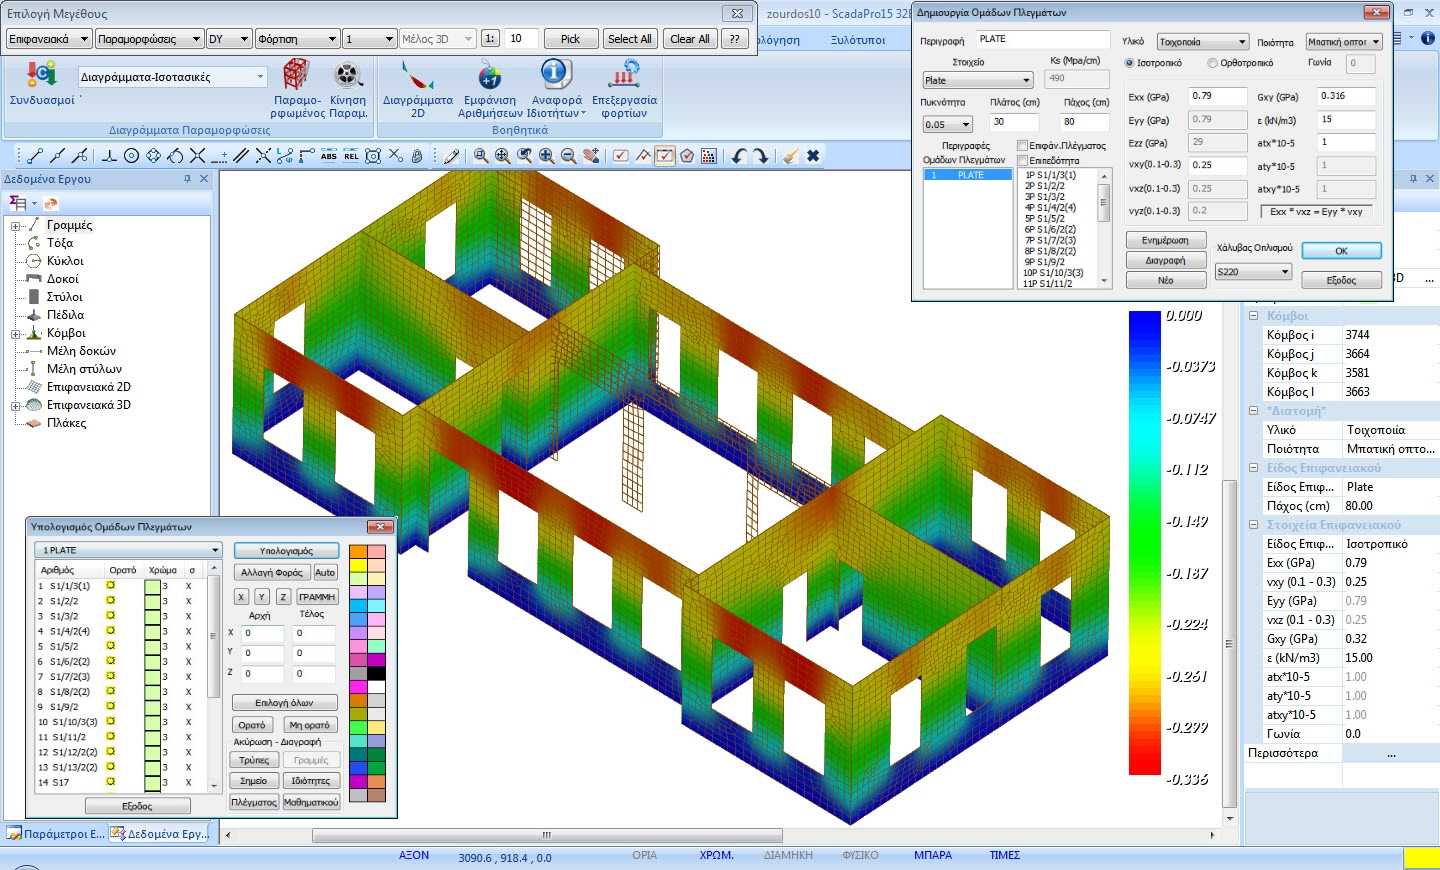The height and width of the screenshot is (870, 1440).
Task: Open the Υλικό material dropdown
Action: (x=1203, y=42)
